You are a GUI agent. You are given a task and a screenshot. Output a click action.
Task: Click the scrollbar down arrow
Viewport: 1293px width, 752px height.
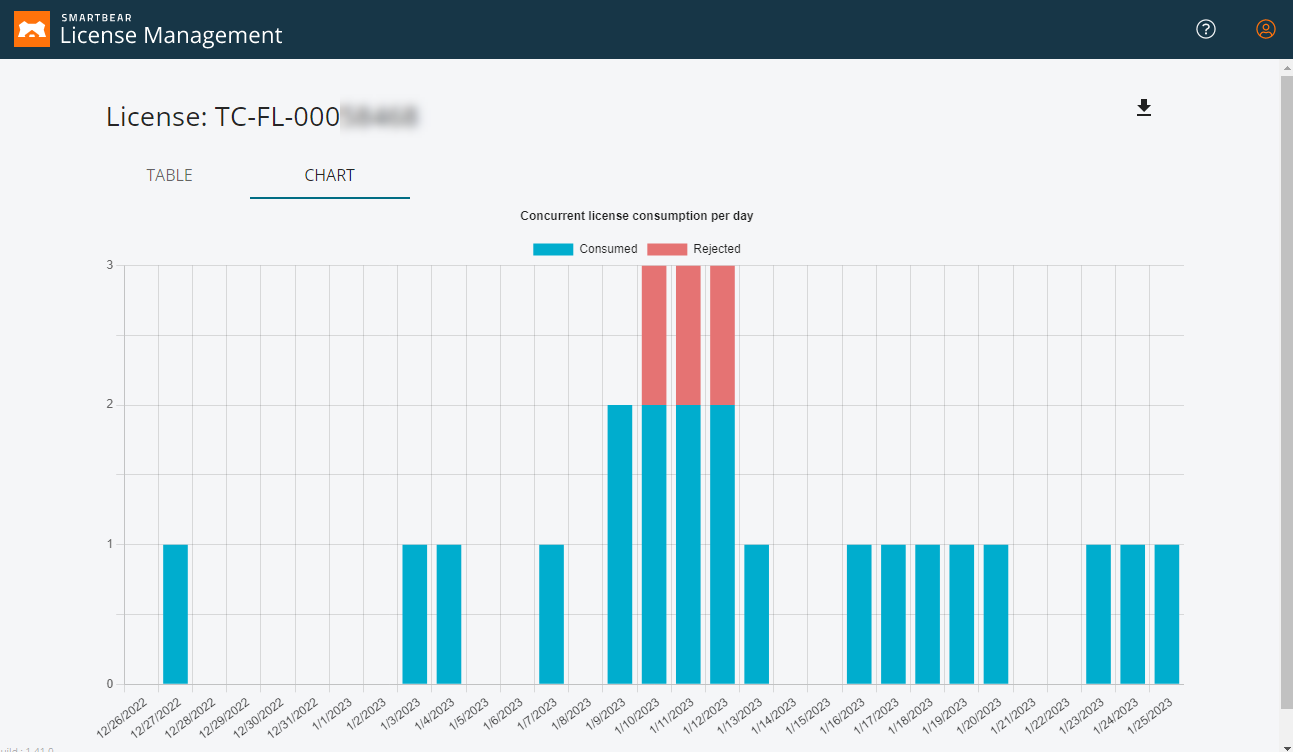coord(1286,744)
